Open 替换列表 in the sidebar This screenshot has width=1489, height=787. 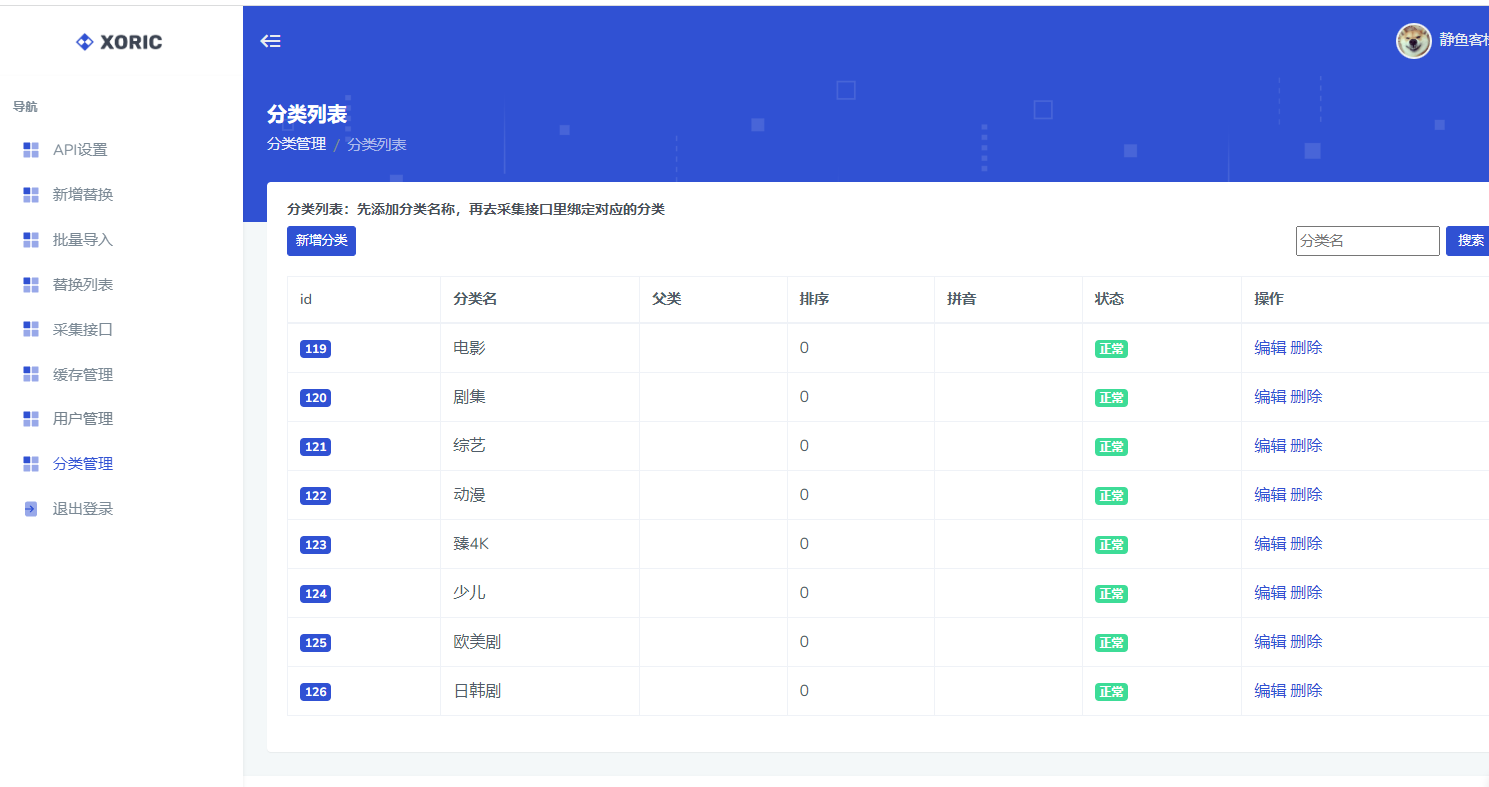83,285
